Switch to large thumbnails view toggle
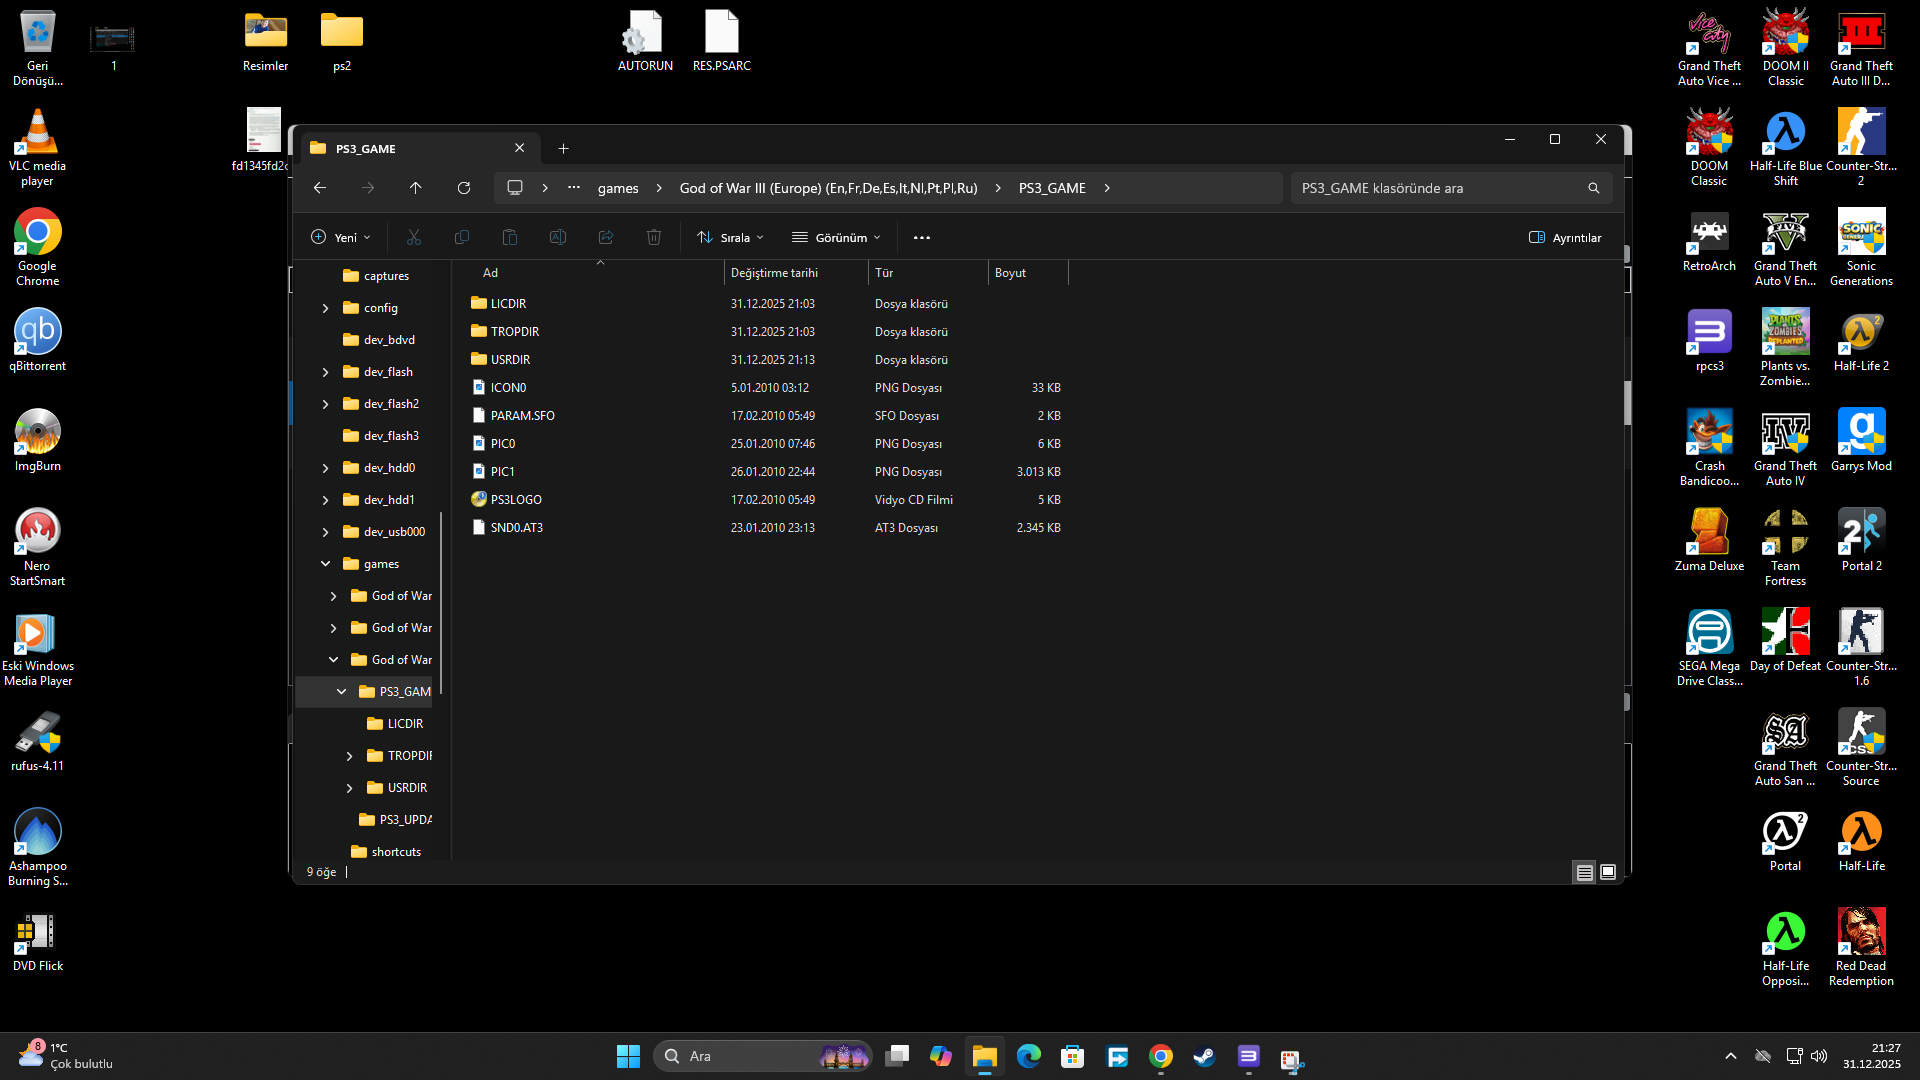 point(1608,872)
